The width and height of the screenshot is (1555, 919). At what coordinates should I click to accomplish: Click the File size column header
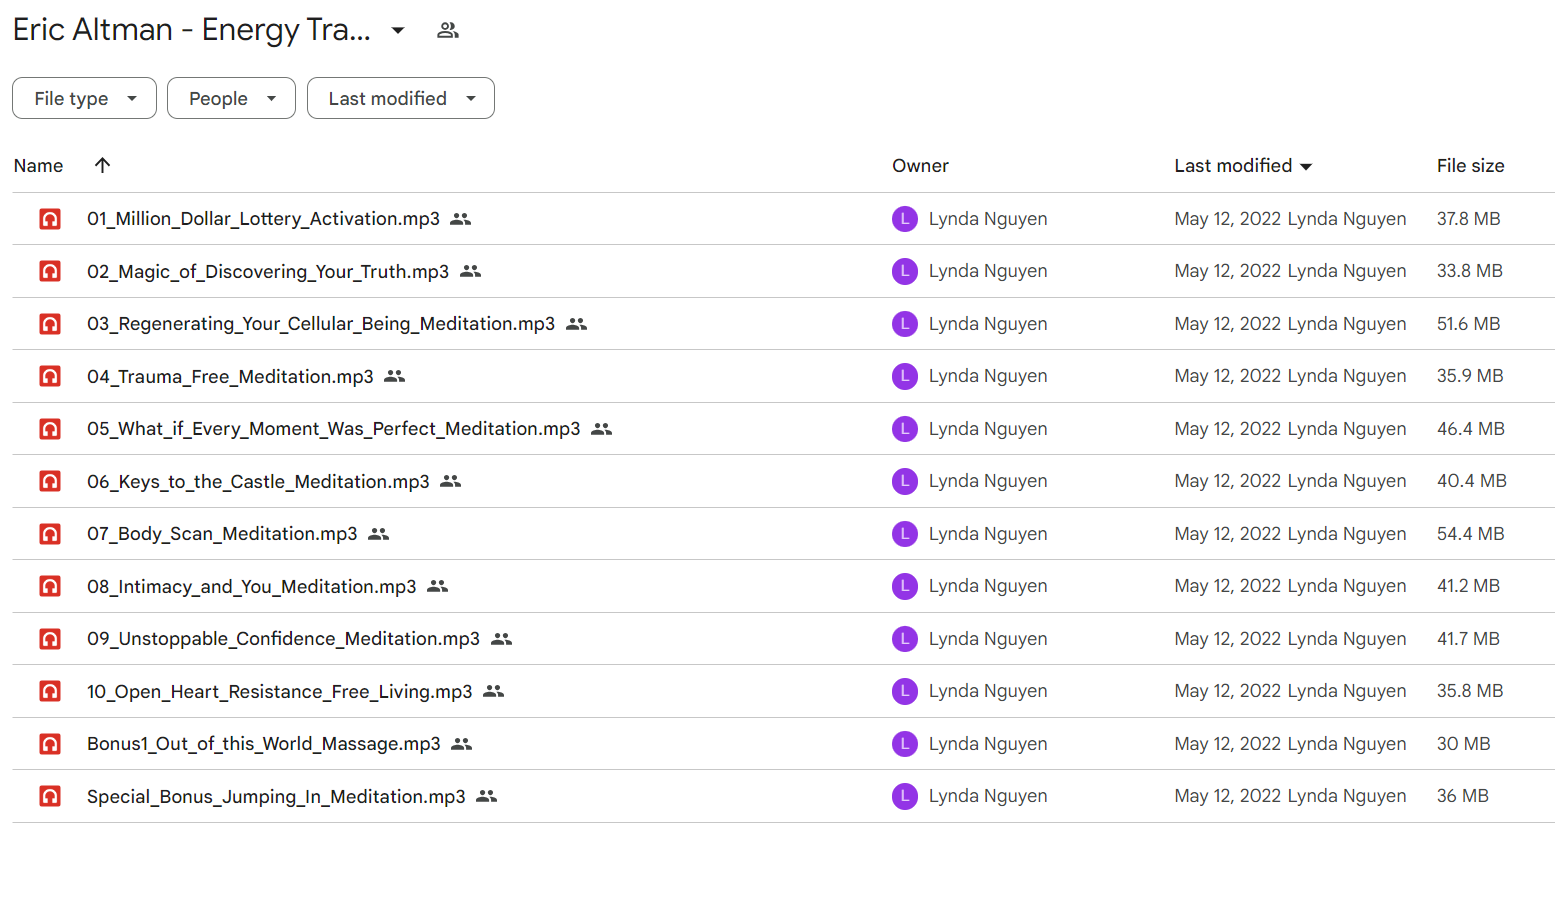pos(1470,166)
